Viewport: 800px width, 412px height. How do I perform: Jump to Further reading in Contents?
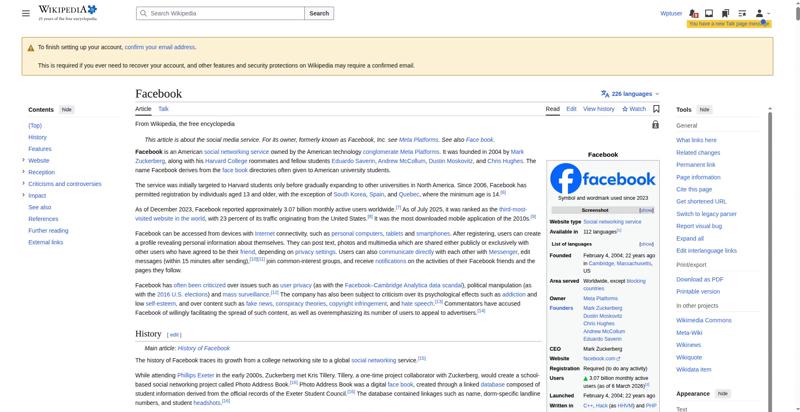48,230
